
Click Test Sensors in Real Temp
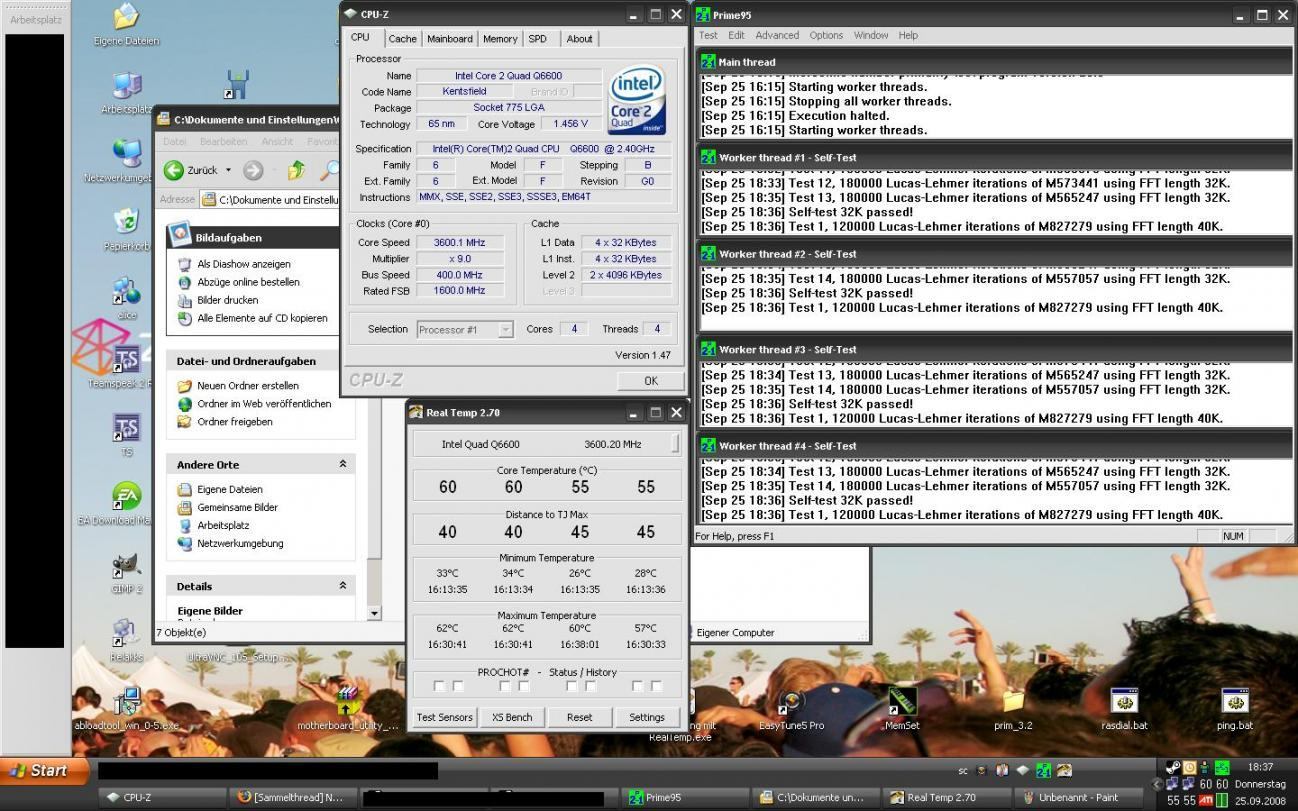tap(445, 717)
